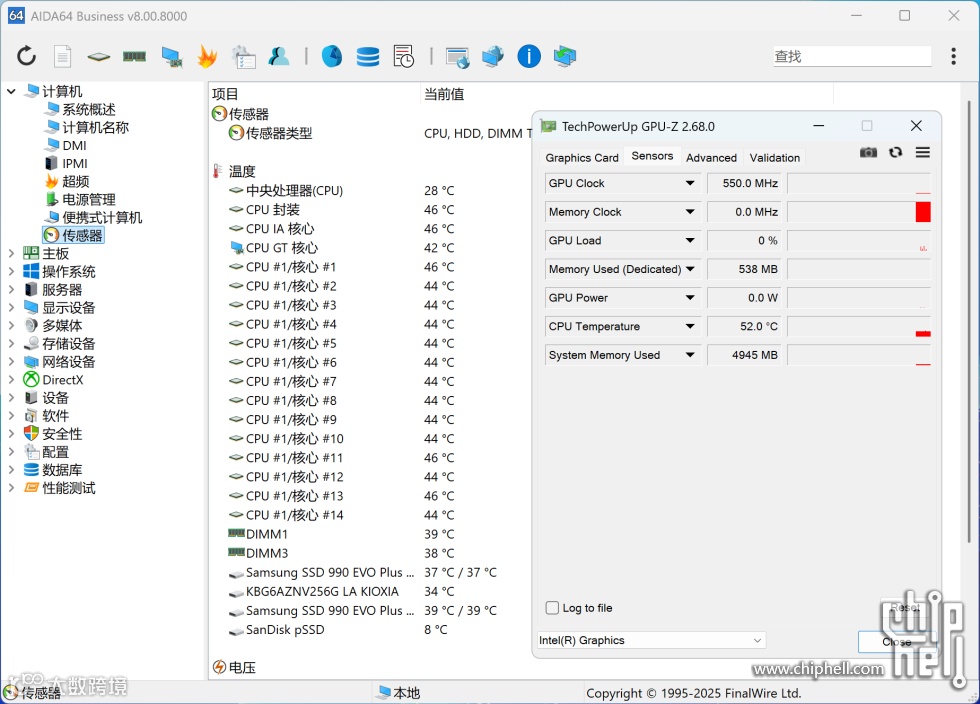The image size is (980, 704).
Task: Select 计算机名称 in the tree
Action: (96, 128)
